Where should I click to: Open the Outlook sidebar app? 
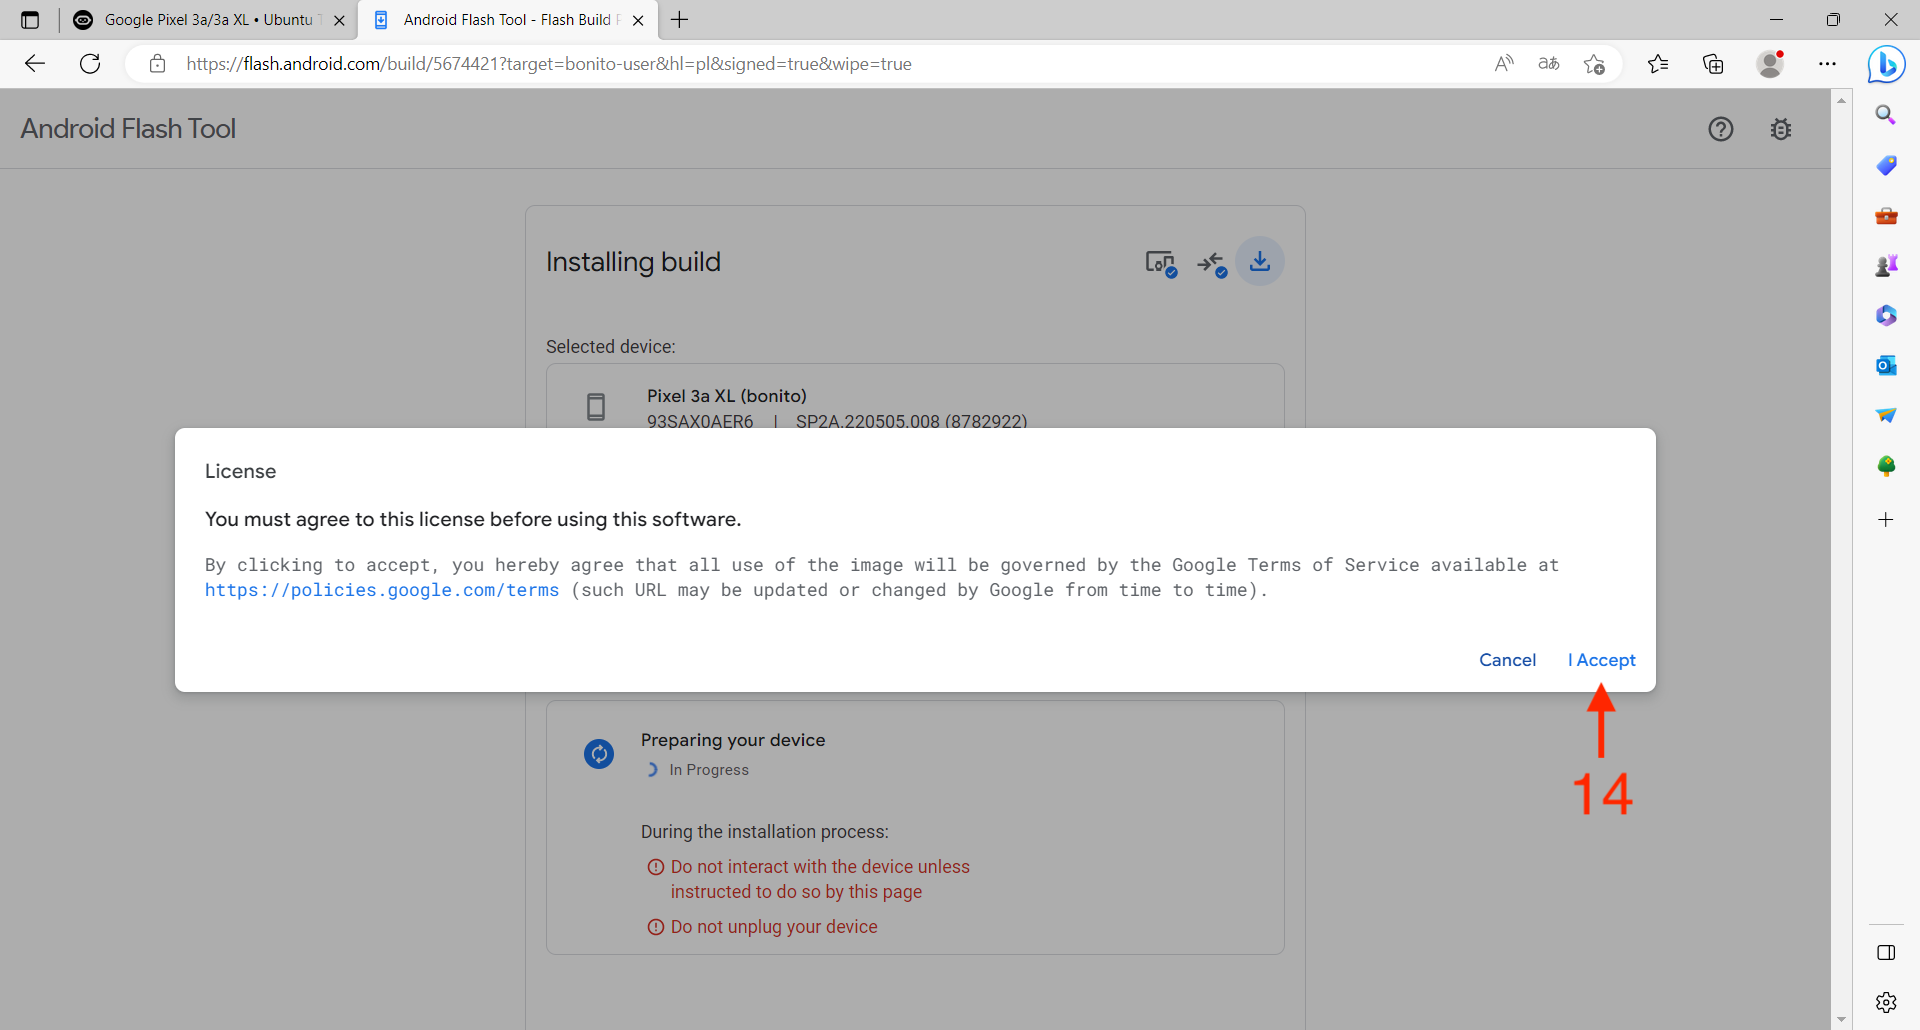(1886, 366)
